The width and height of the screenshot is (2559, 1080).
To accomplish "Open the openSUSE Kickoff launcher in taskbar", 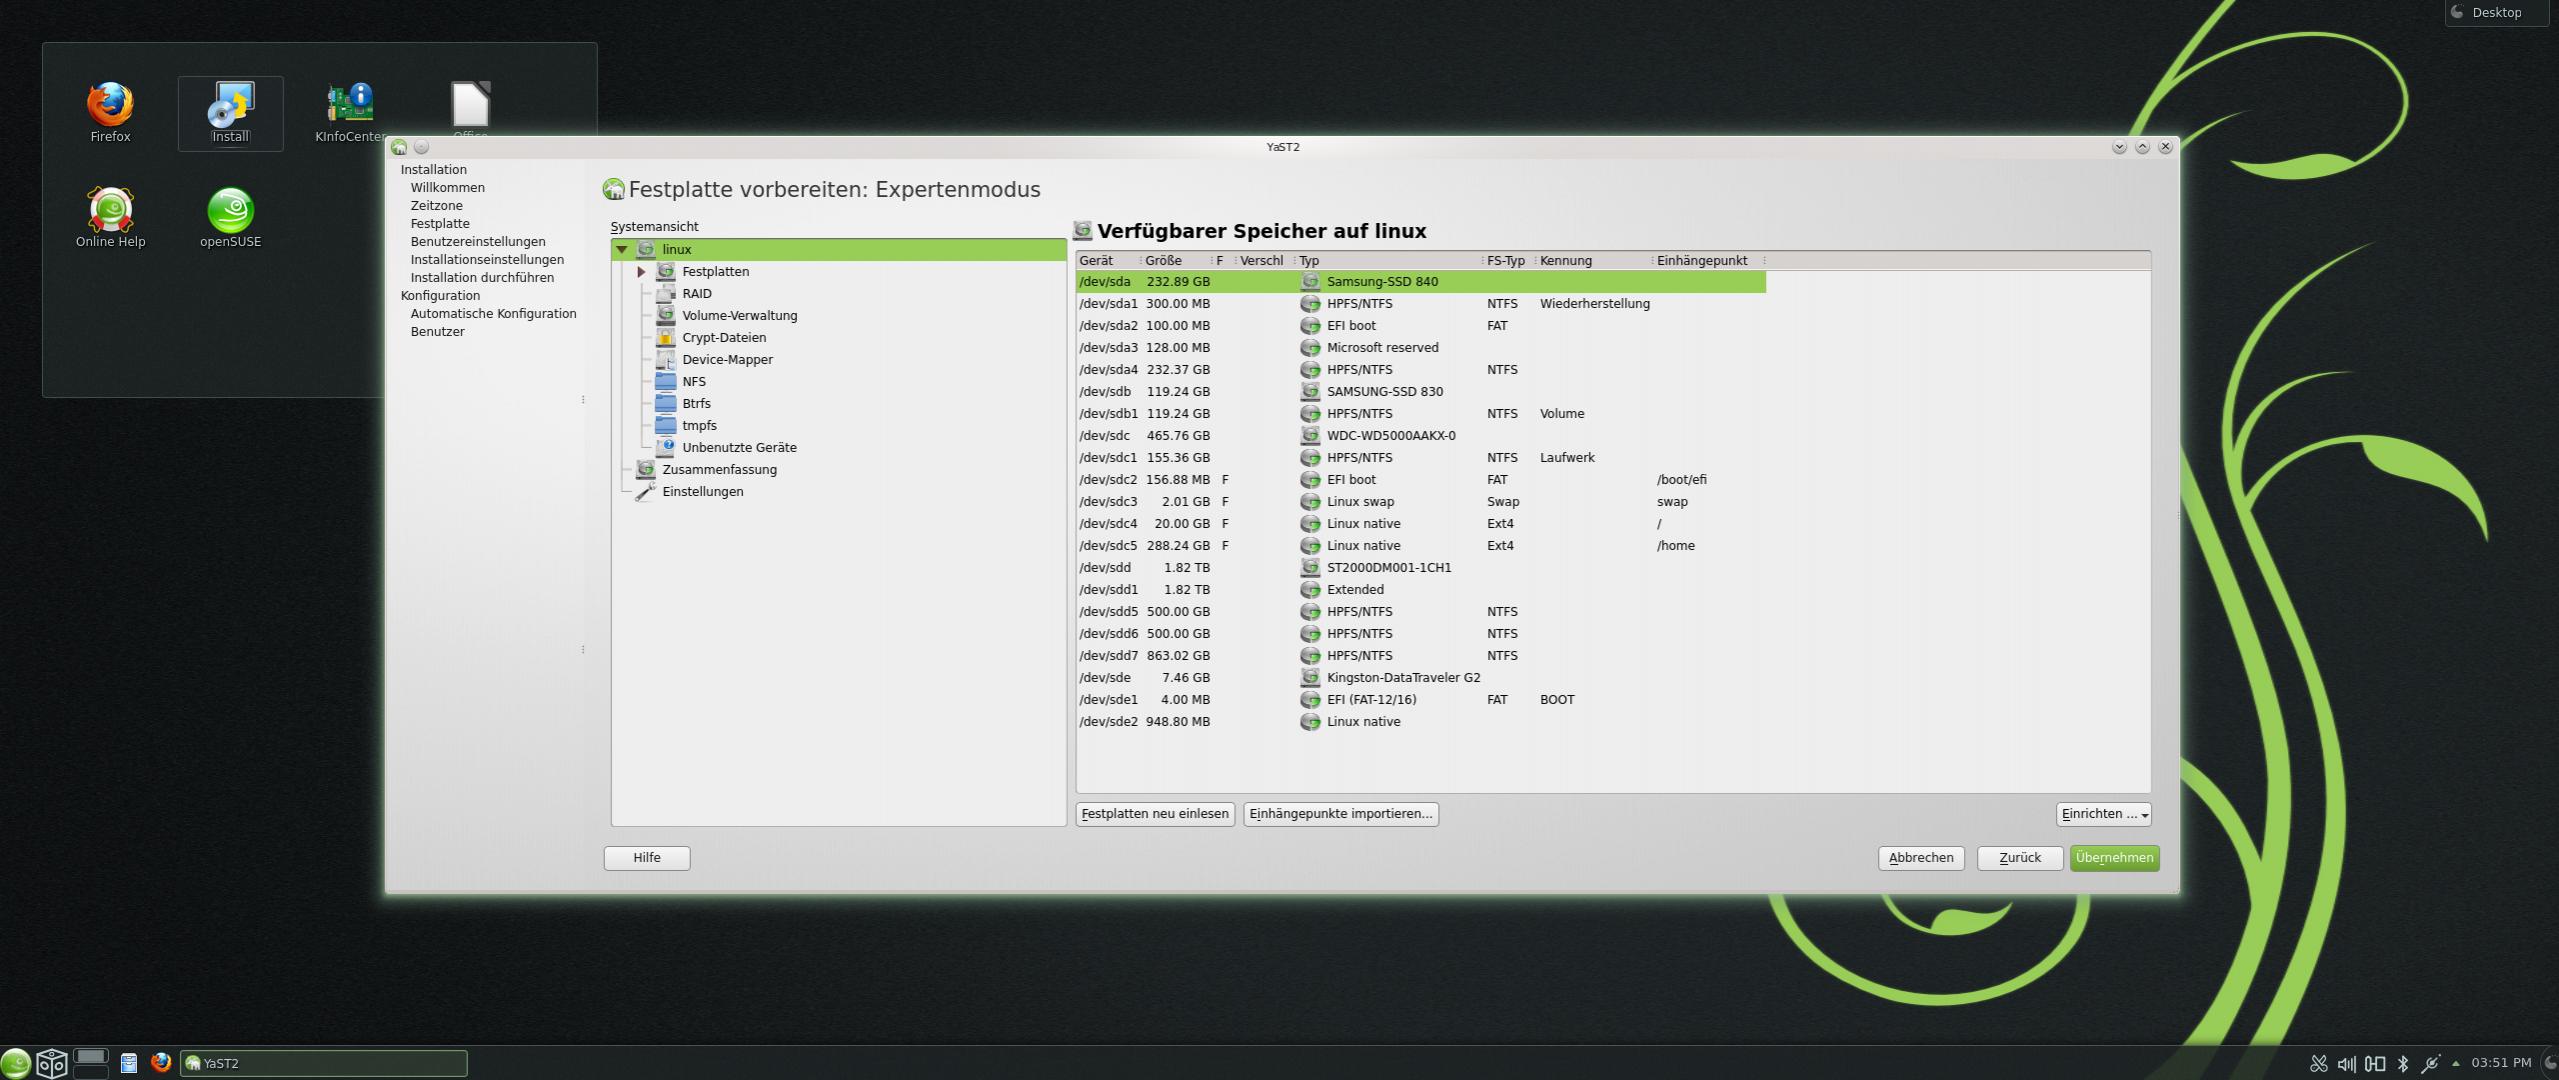I will point(16,1062).
